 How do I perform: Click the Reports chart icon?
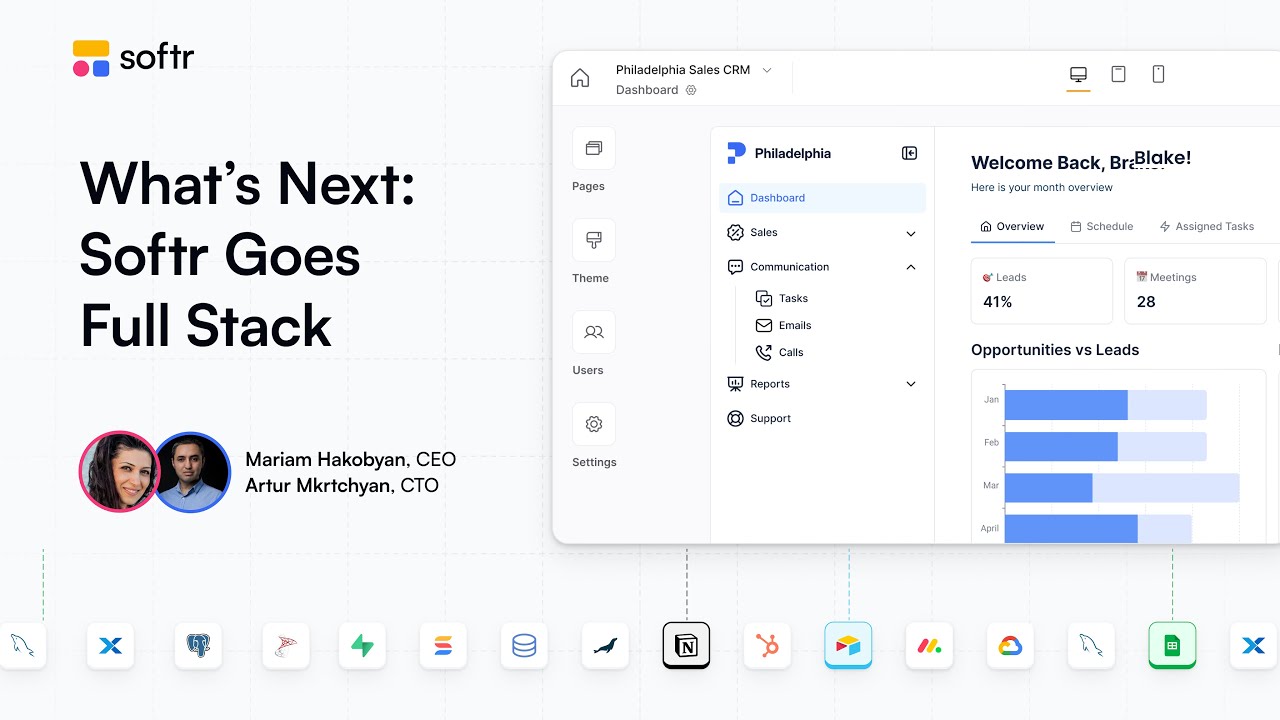point(735,384)
